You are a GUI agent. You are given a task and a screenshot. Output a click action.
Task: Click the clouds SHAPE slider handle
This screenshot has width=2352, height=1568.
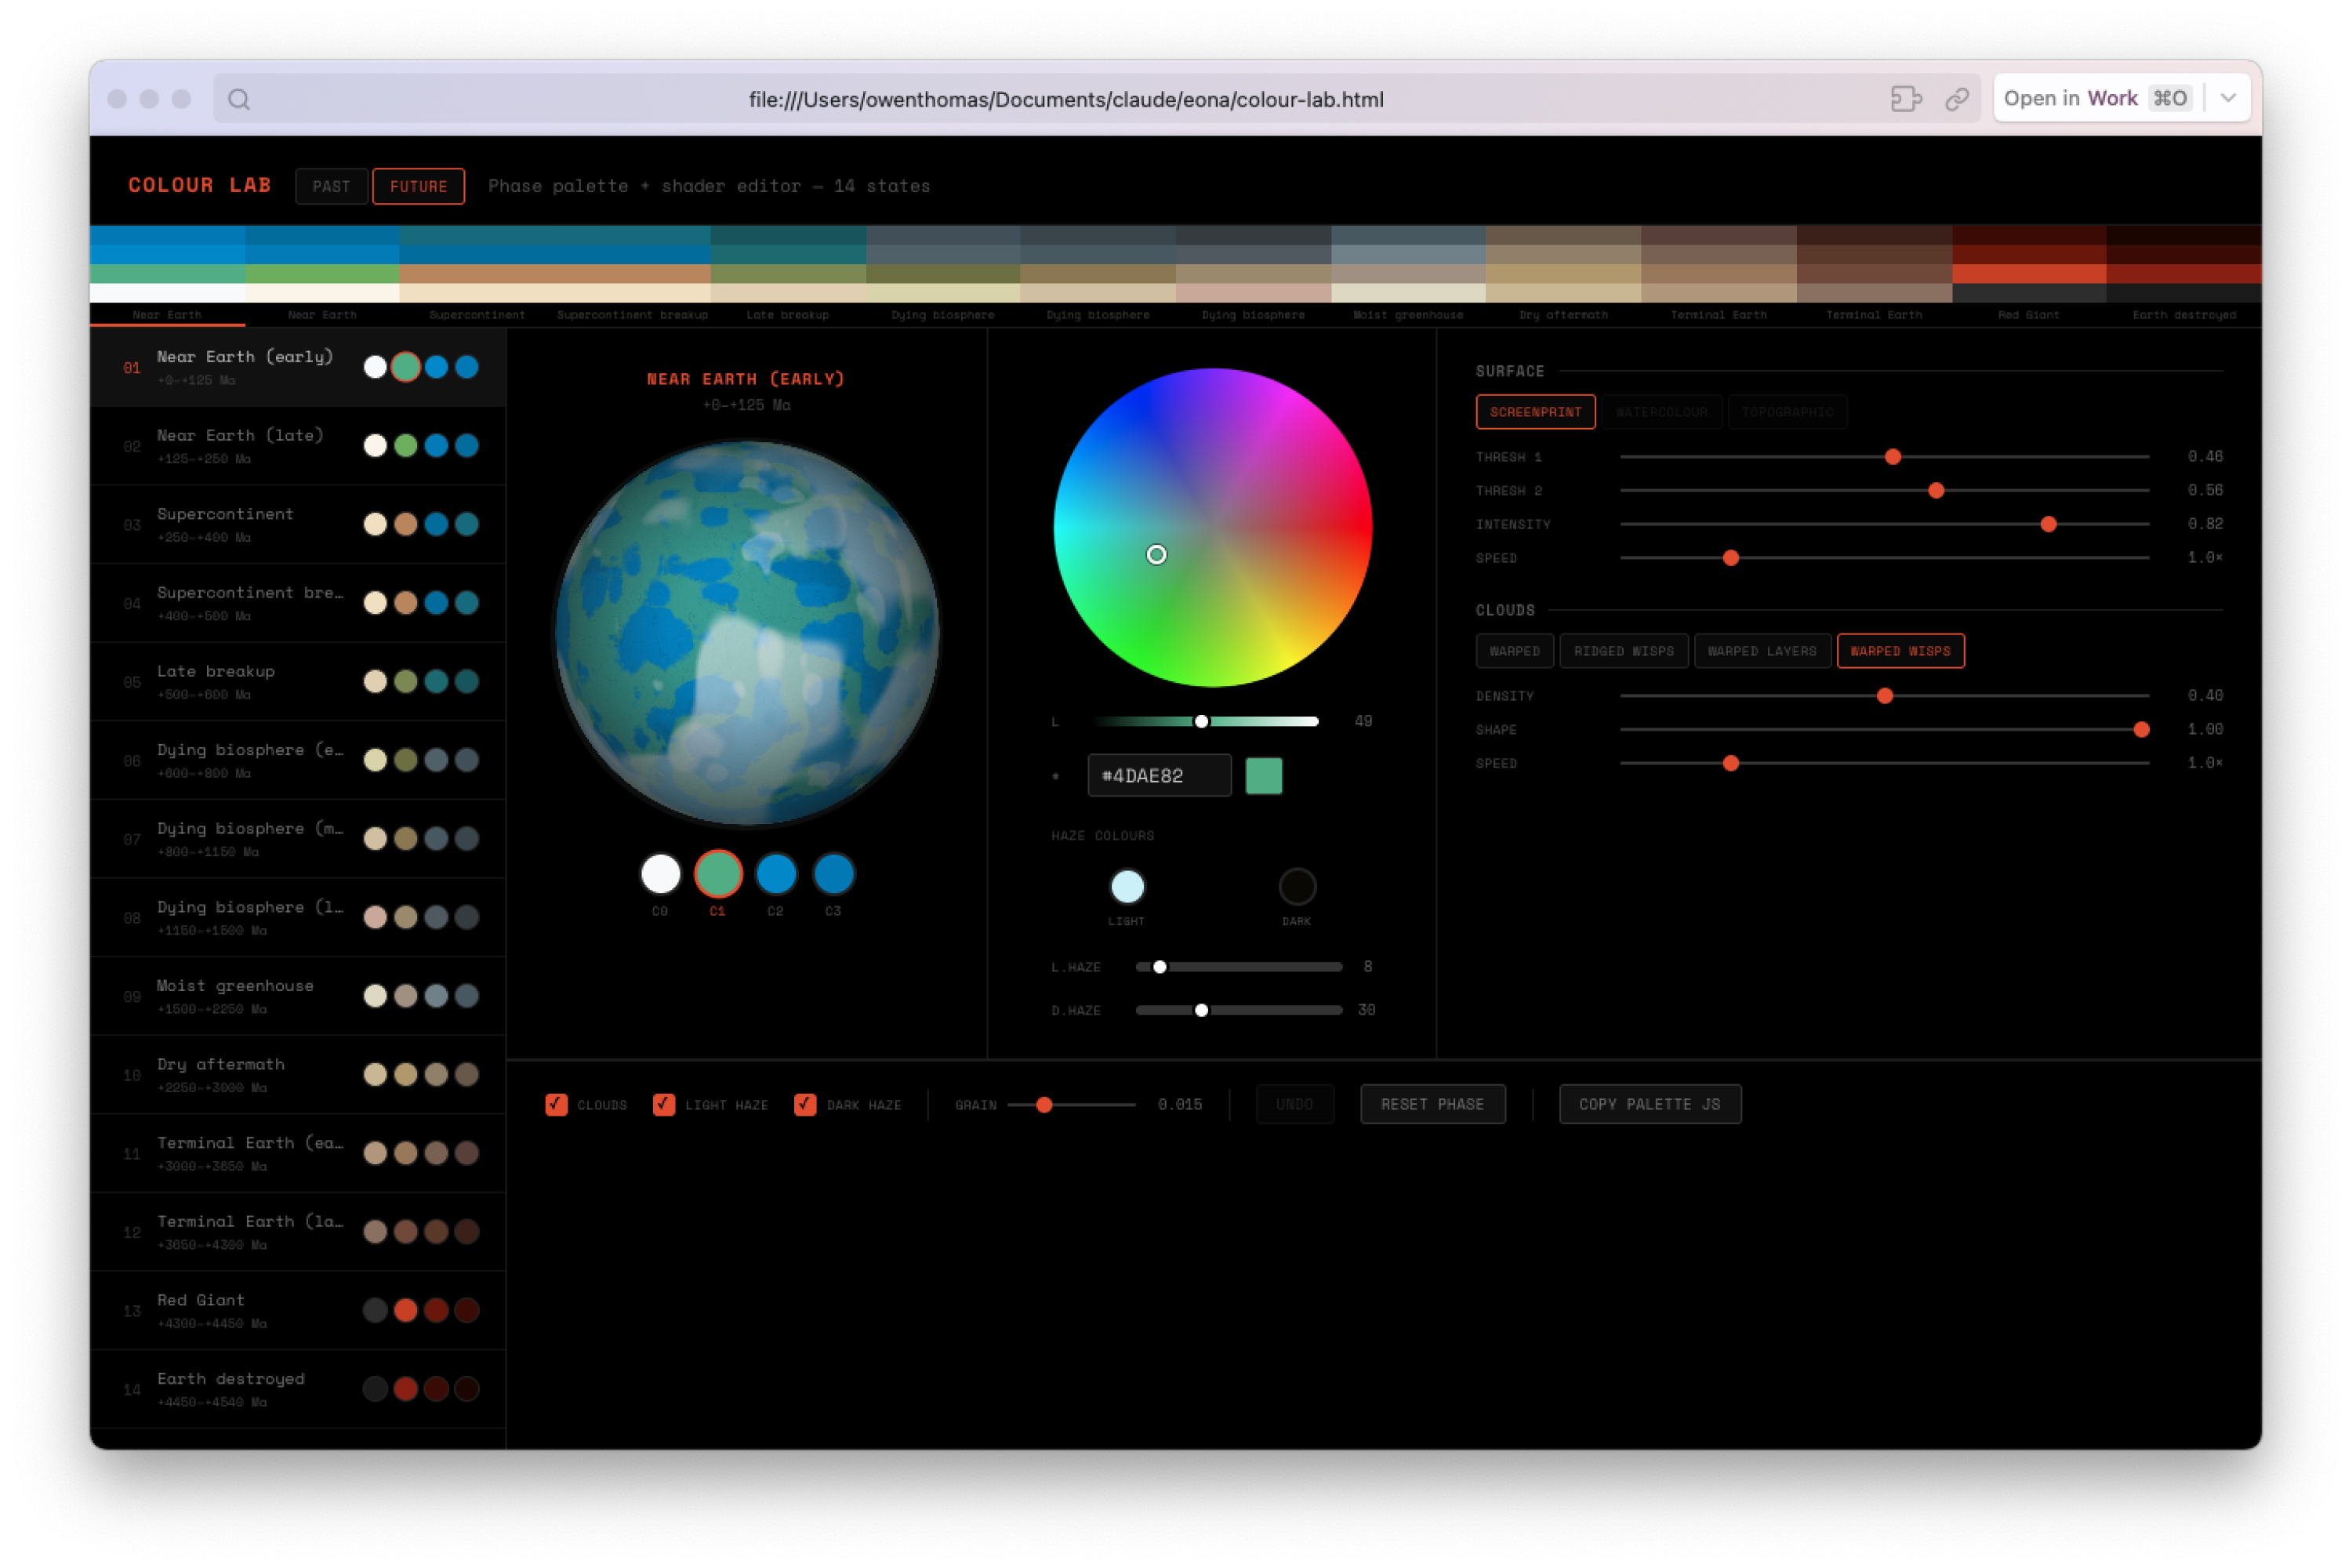tap(2141, 730)
